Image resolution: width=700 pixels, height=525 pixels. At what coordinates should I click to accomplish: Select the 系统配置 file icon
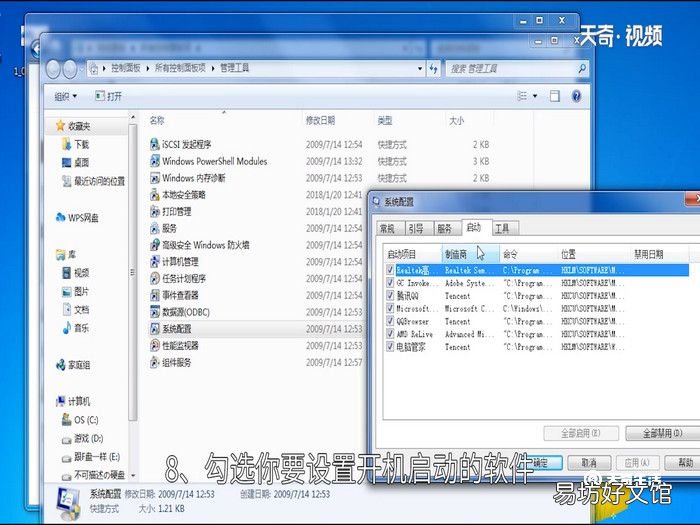pyautogui.click(x=154, y=329)
